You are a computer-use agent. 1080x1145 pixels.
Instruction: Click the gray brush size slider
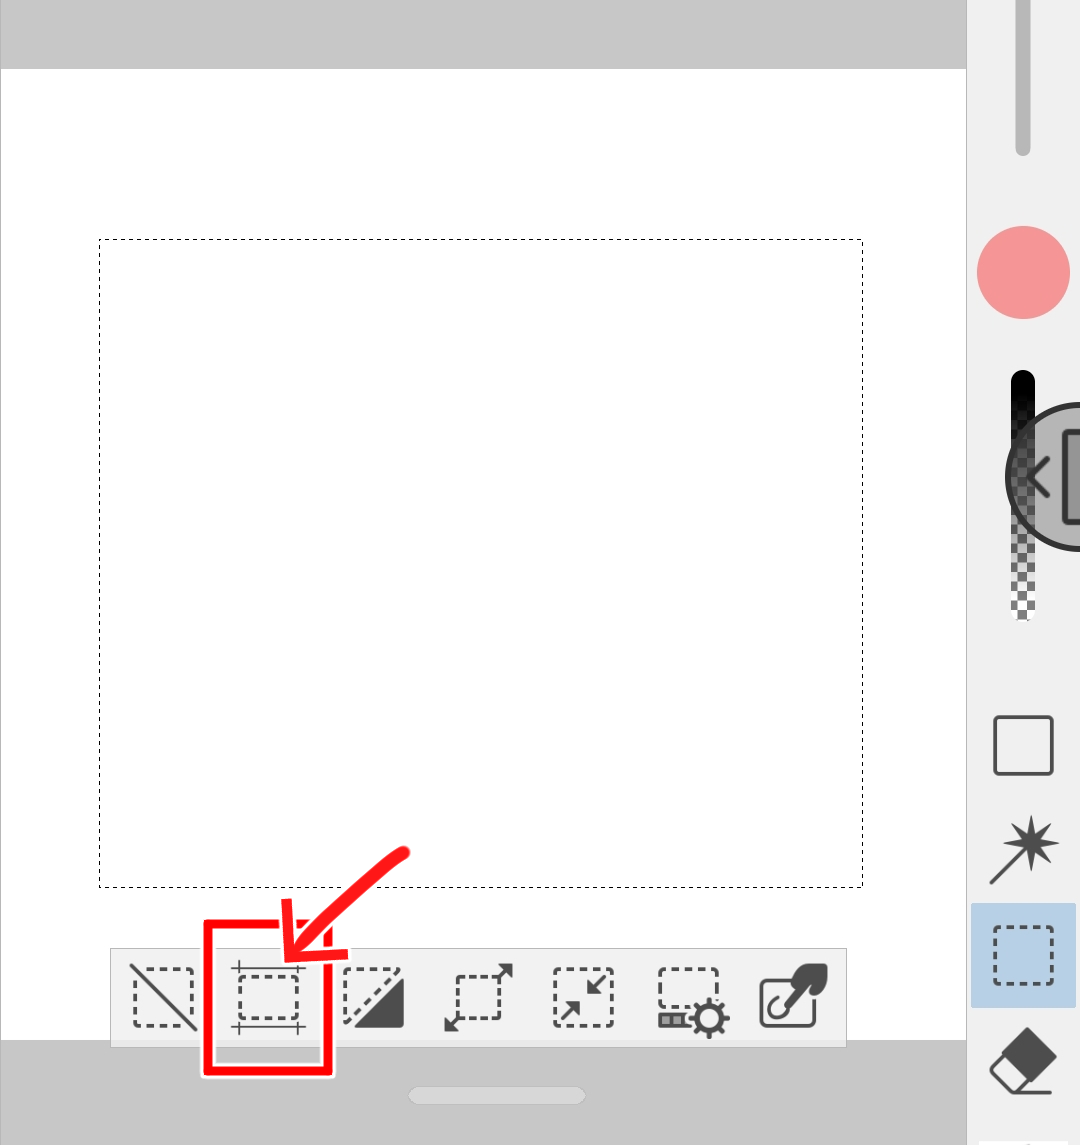[1023, 77]
